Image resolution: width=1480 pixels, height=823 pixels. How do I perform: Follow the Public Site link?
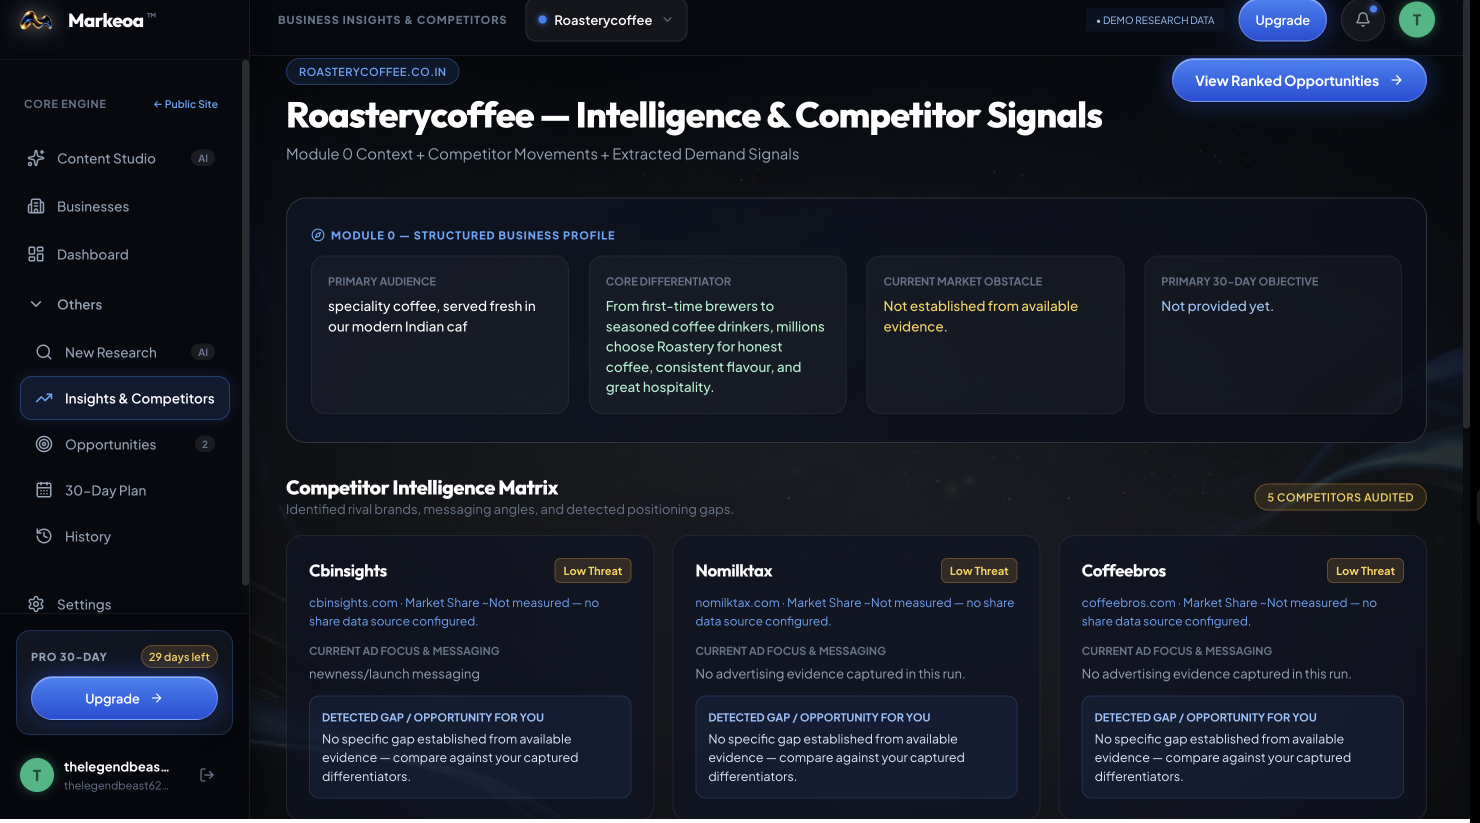coord(186,104)
